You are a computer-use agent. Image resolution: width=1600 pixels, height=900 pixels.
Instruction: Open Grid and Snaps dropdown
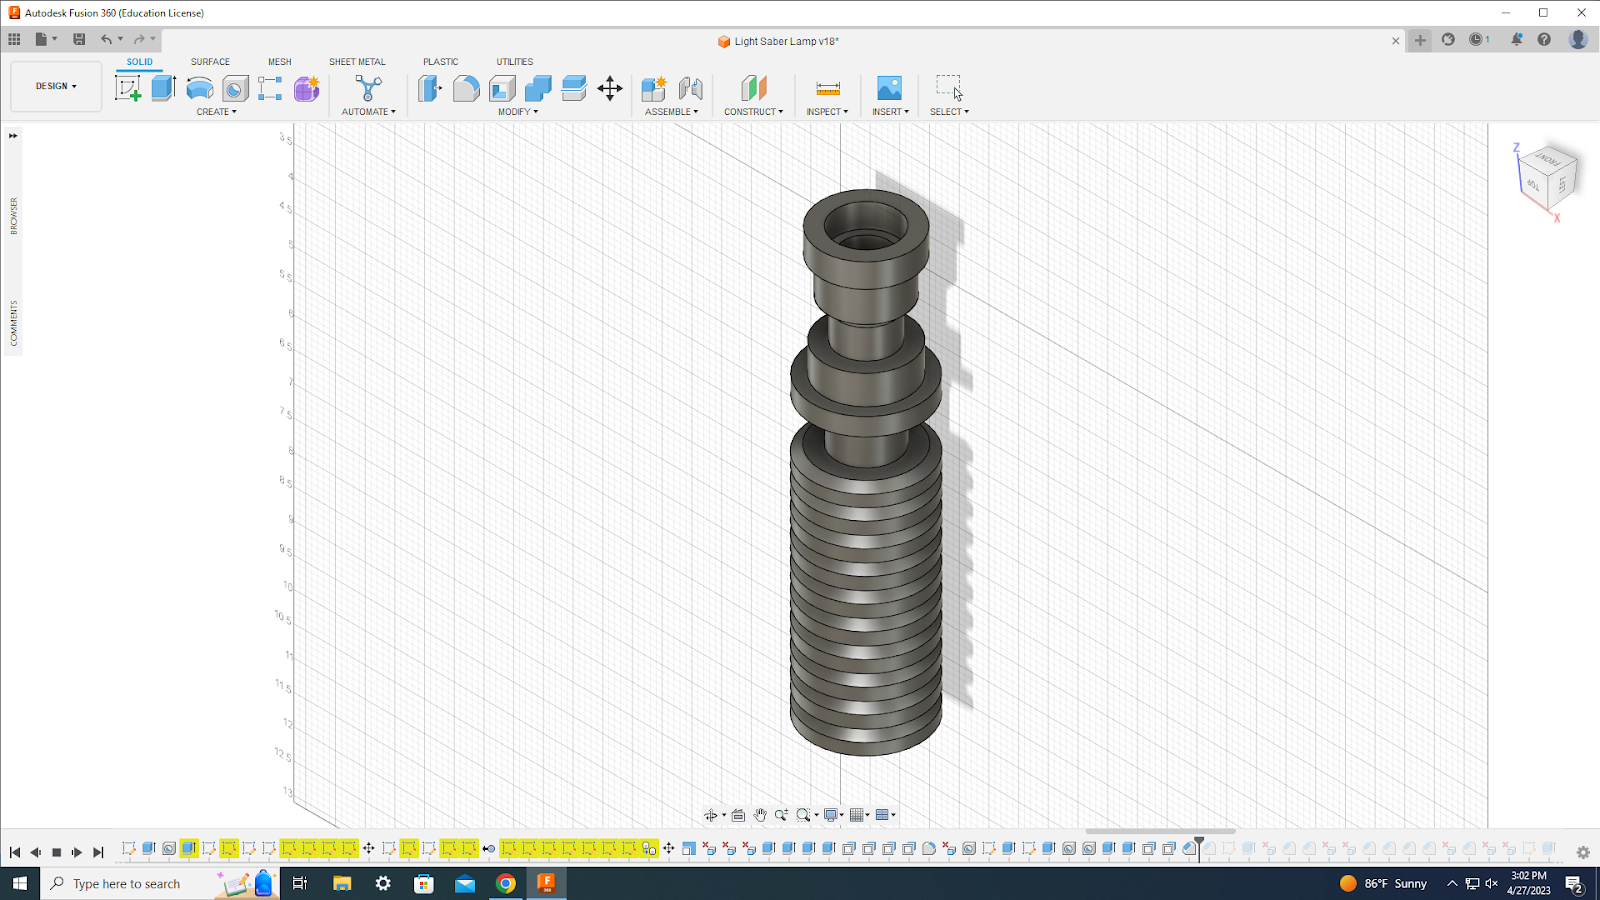(859, 815)
